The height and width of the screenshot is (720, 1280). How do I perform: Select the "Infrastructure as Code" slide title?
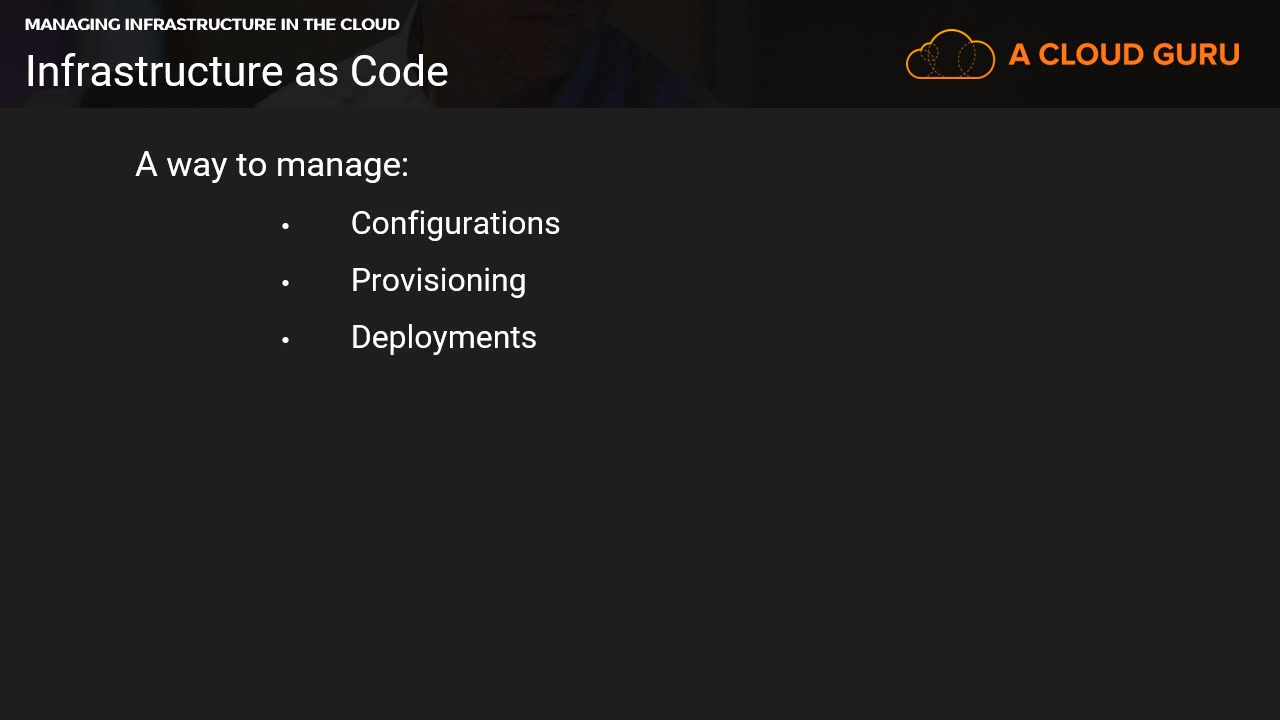(x=236, y=72)
